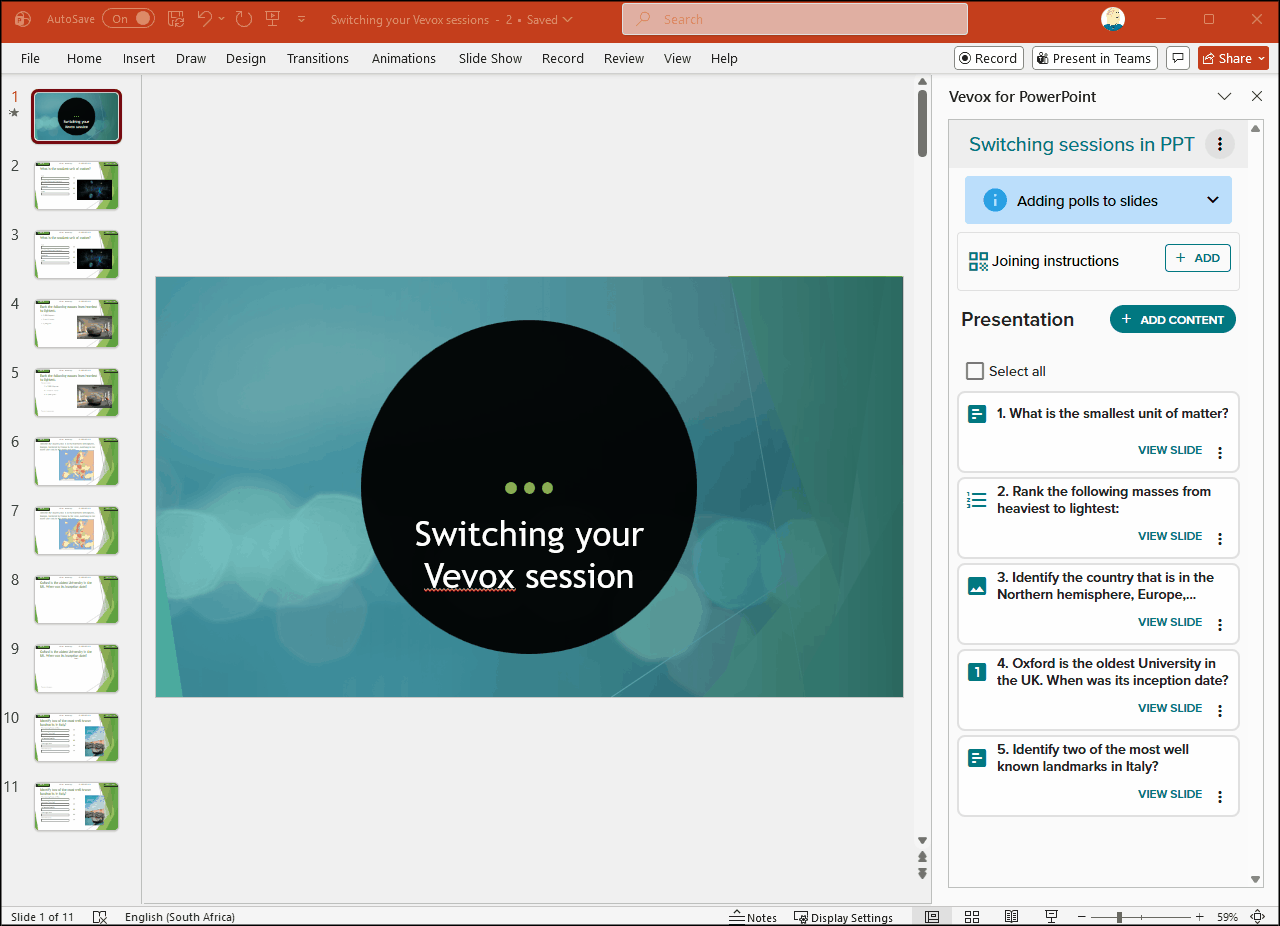1280x926 pixels.
Task: Click the Share button
Action: point(1233,58)
